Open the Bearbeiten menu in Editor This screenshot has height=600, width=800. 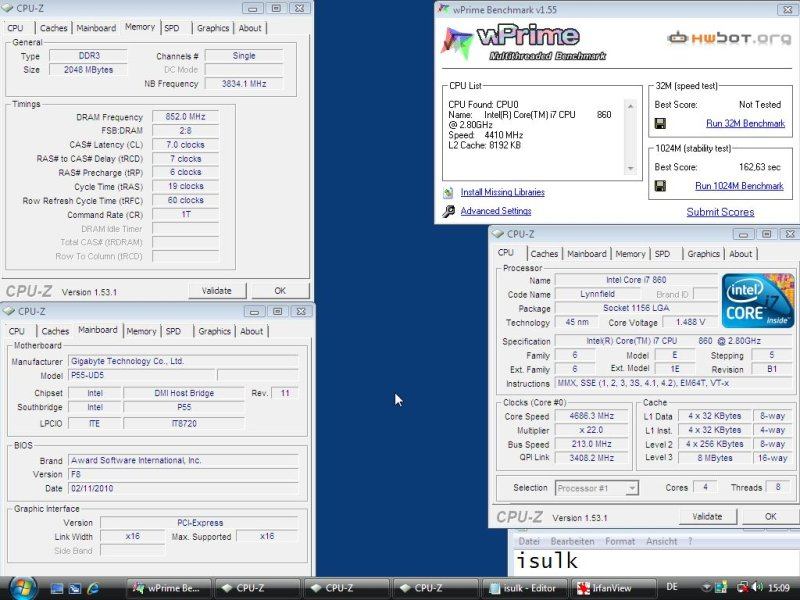click(x=572, y=541)
